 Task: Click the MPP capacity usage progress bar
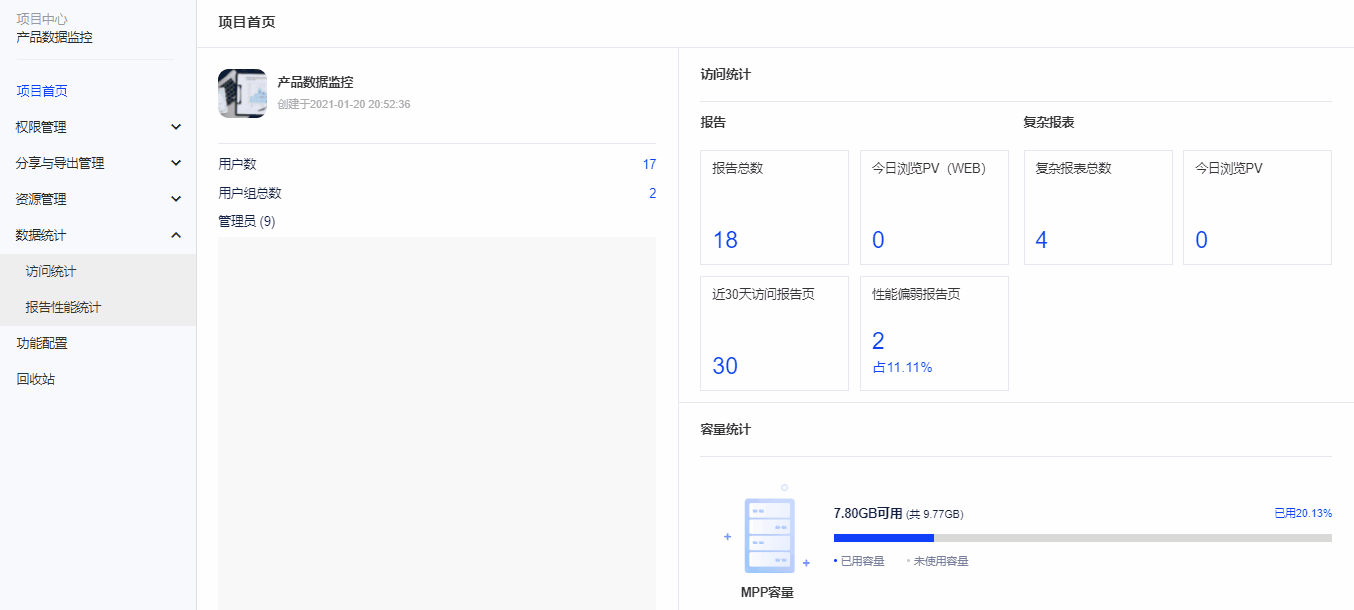[x=1083, y=537]
